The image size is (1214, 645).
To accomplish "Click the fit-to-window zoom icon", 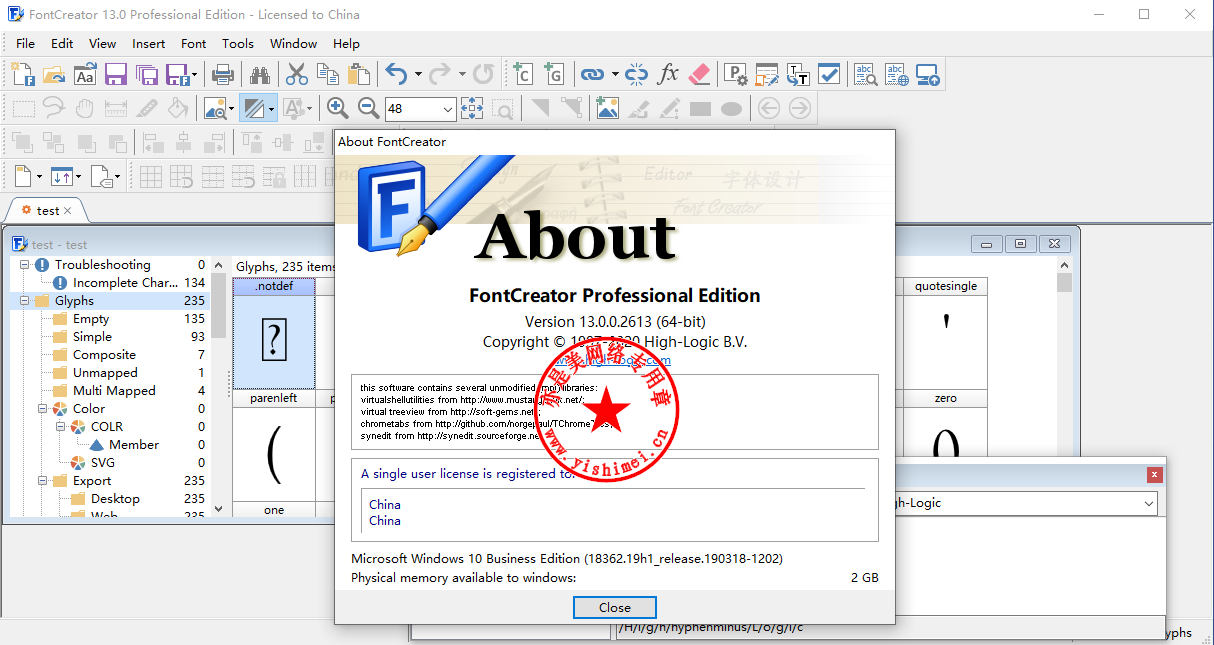I will tap(472, 108).
